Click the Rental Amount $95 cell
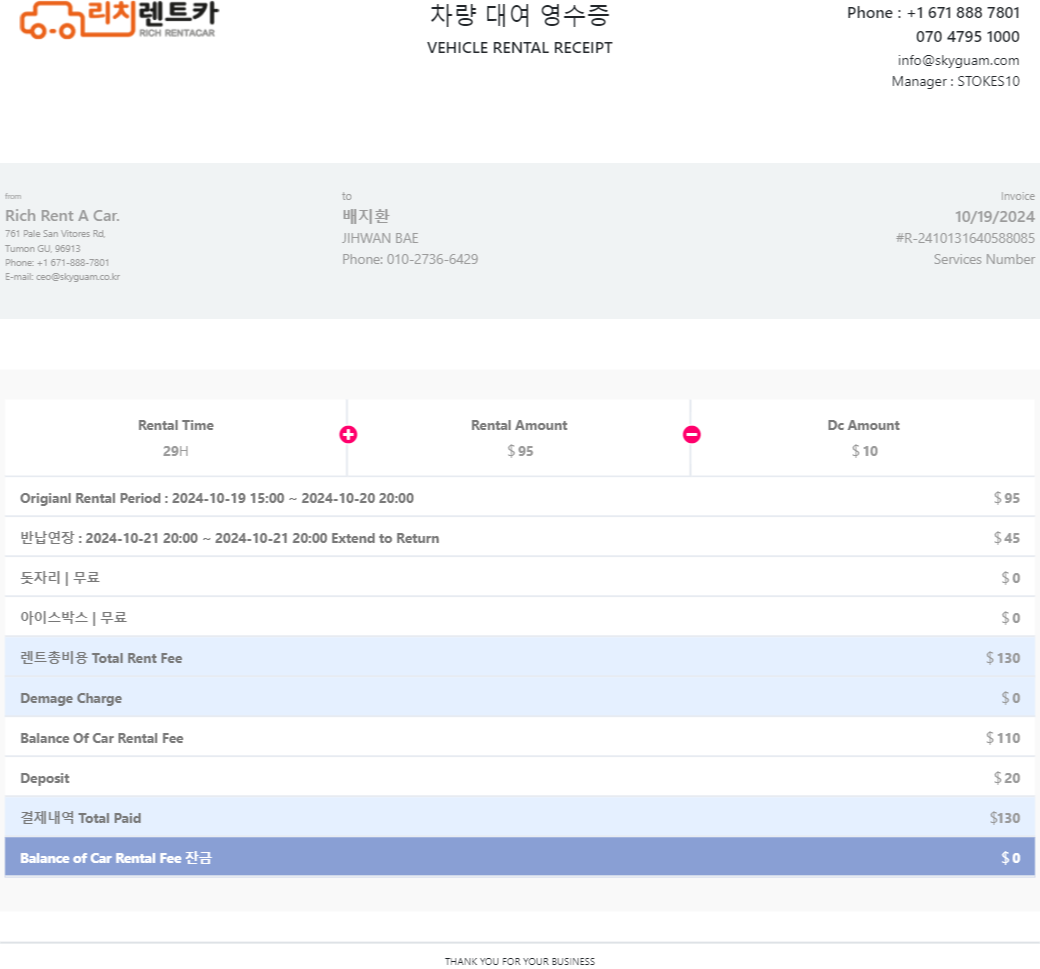The width and height of the screenshot is (1040, 969). pos(519,438)
